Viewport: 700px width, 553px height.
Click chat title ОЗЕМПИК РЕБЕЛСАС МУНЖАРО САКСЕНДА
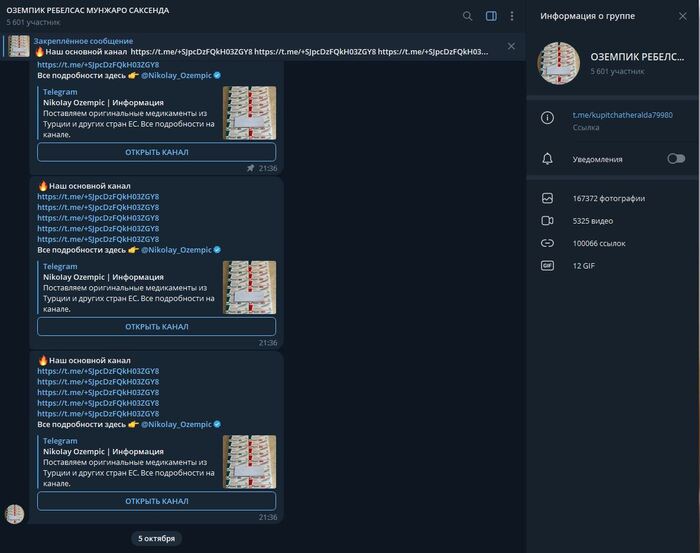88,10
